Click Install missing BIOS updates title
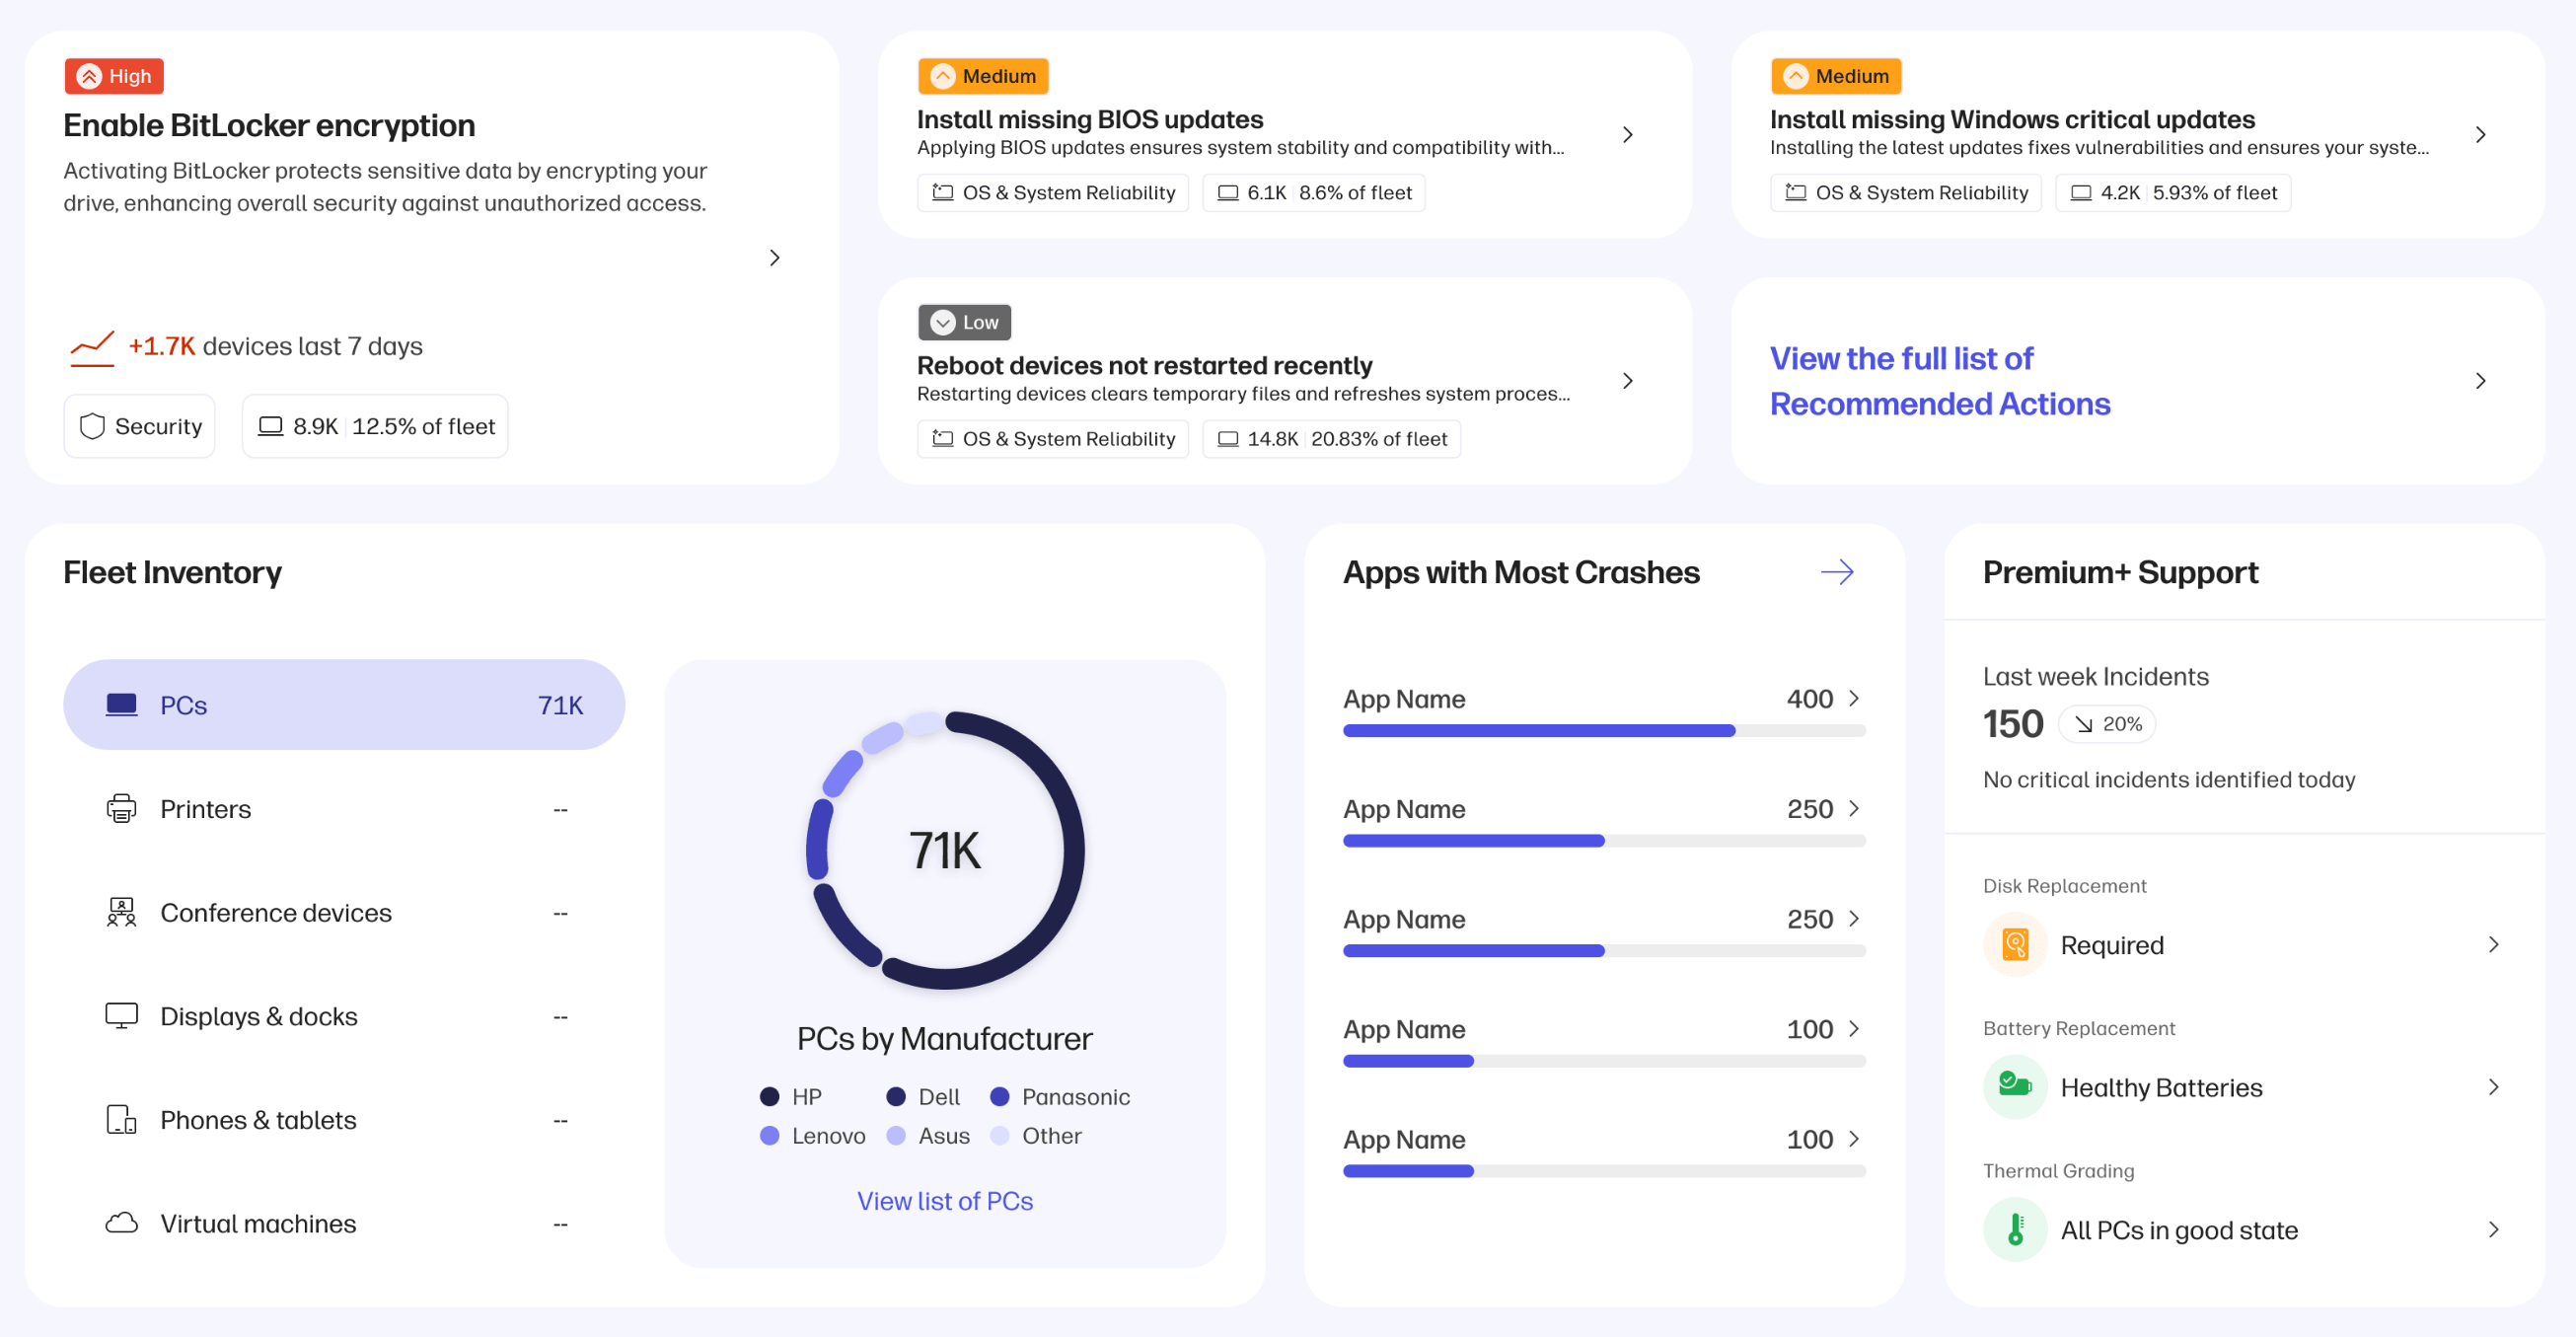 pos(1090,119)
